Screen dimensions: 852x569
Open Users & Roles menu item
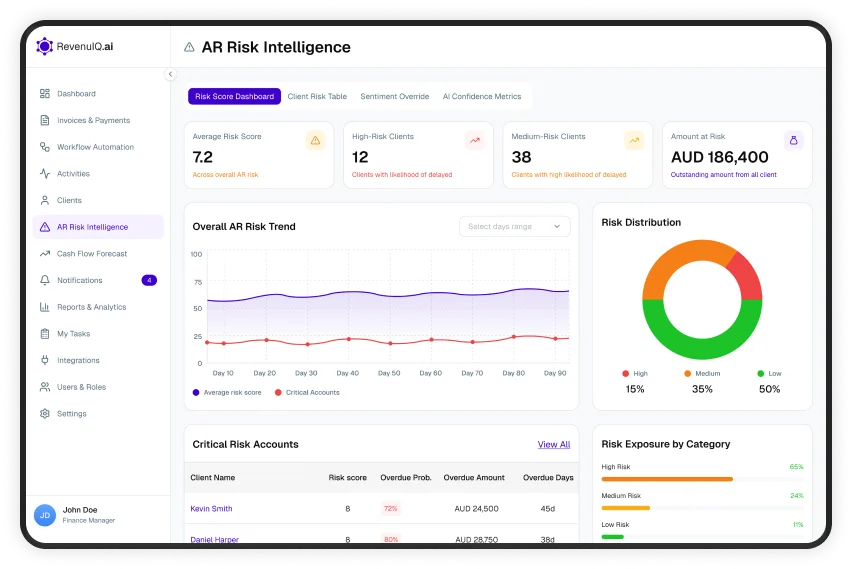pyautogui.click(x=98, y=386)
